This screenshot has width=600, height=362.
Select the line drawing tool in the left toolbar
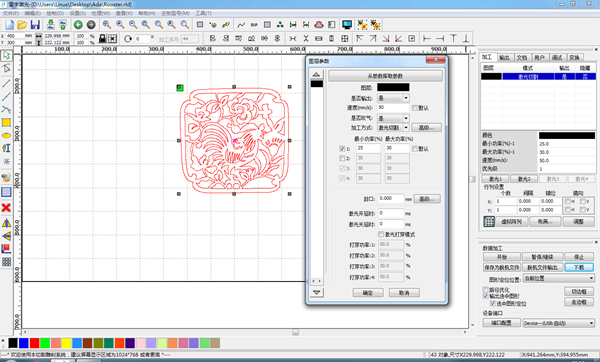[x=7, y=83]
